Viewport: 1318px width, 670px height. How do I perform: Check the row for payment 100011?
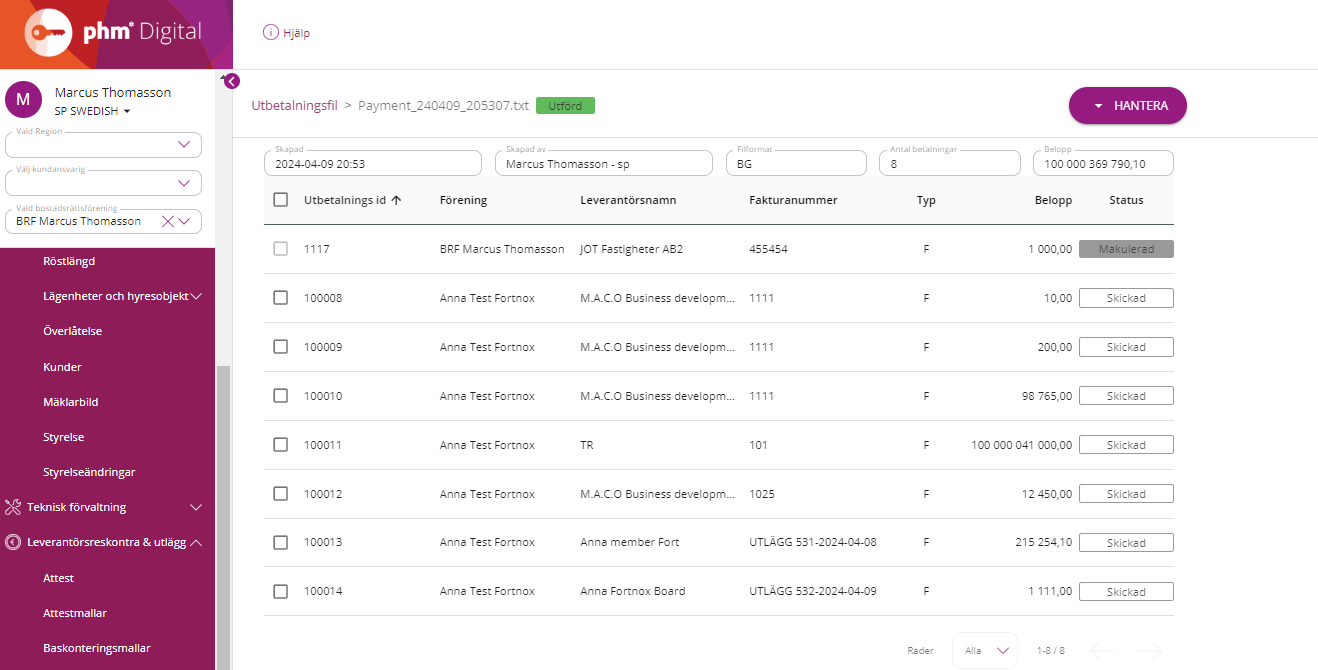[281, 445]
